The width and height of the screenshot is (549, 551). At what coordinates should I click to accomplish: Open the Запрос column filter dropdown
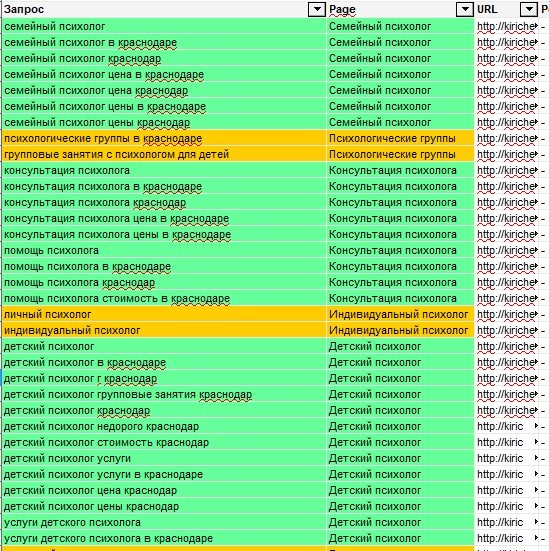pos(316,9)
